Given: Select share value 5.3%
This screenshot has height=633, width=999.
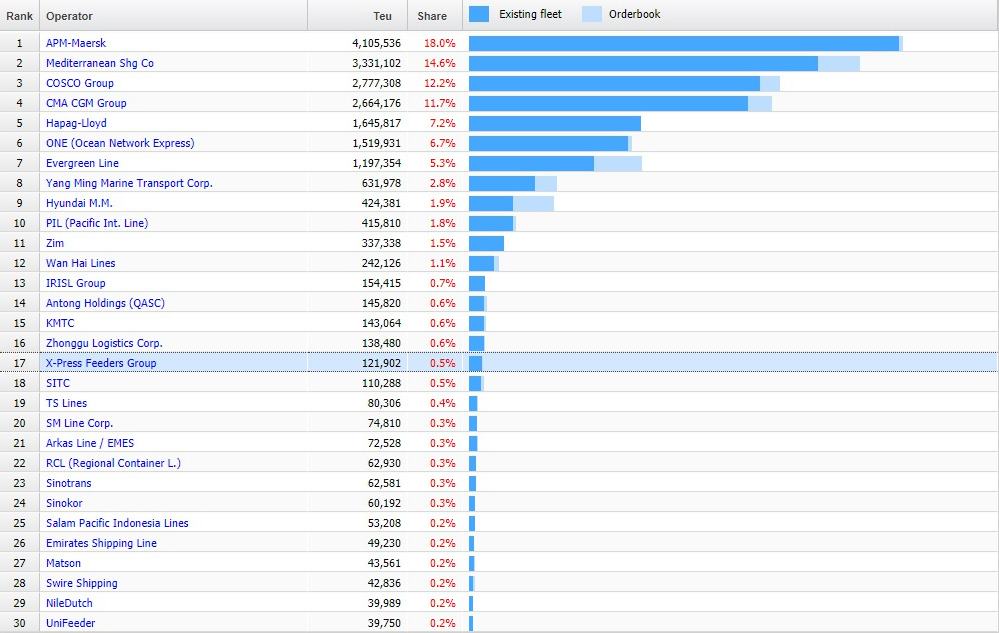Looking at the screenshot, I should pyautogui.click(x=443, y=164).
